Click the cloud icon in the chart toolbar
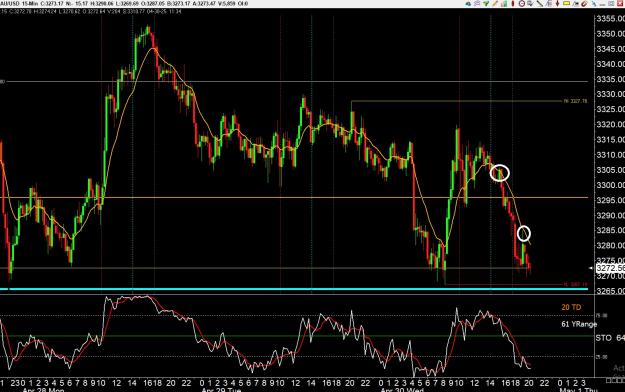 (x=468, y=4)
